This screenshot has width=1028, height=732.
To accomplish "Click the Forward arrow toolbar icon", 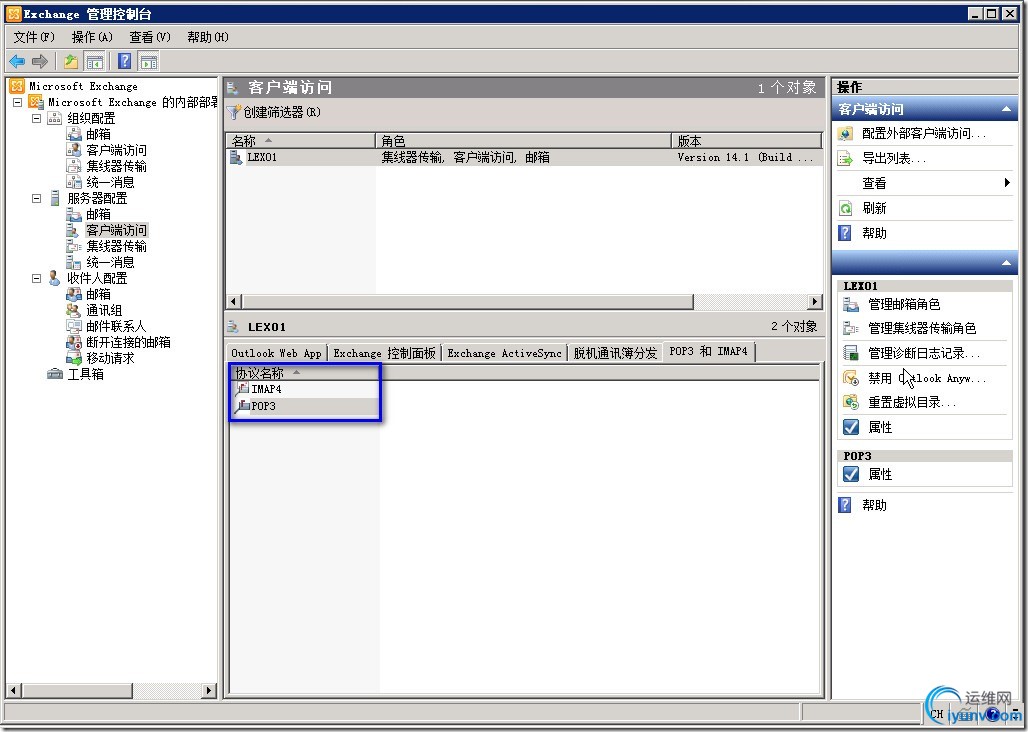I will click(x=40, y=62).
